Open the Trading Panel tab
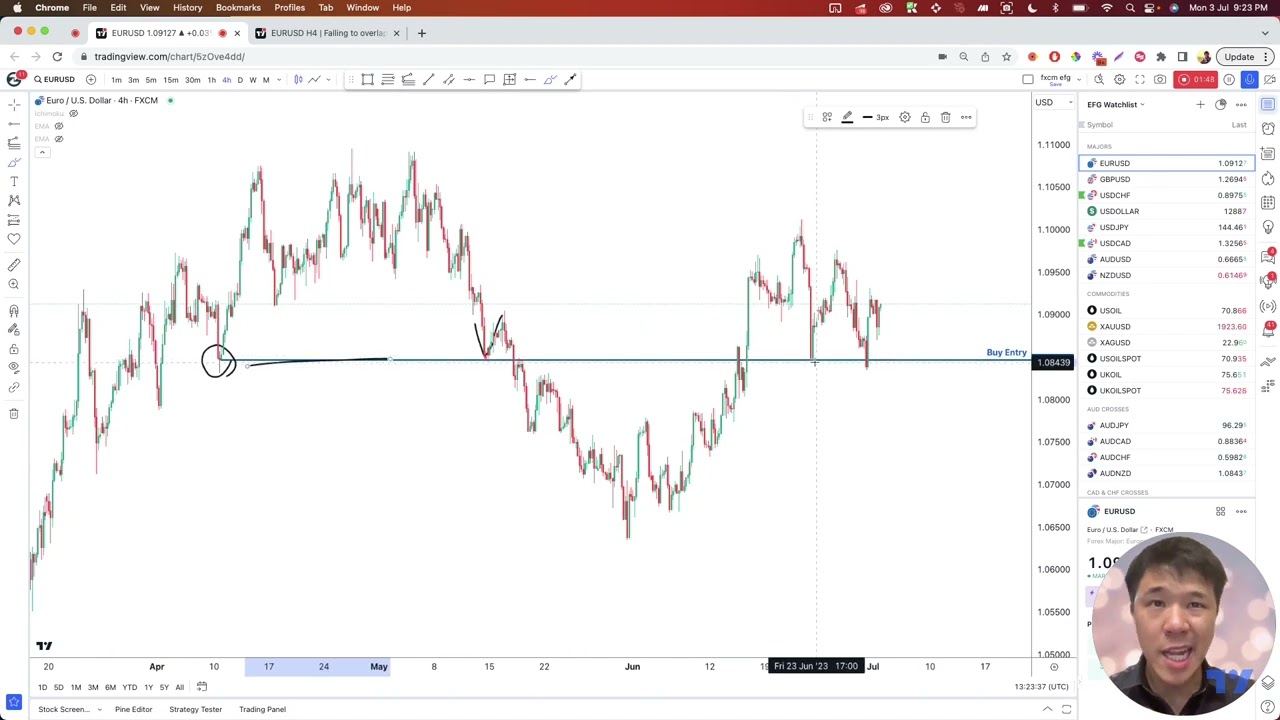1280x720 pixels. tap(262, 709)
